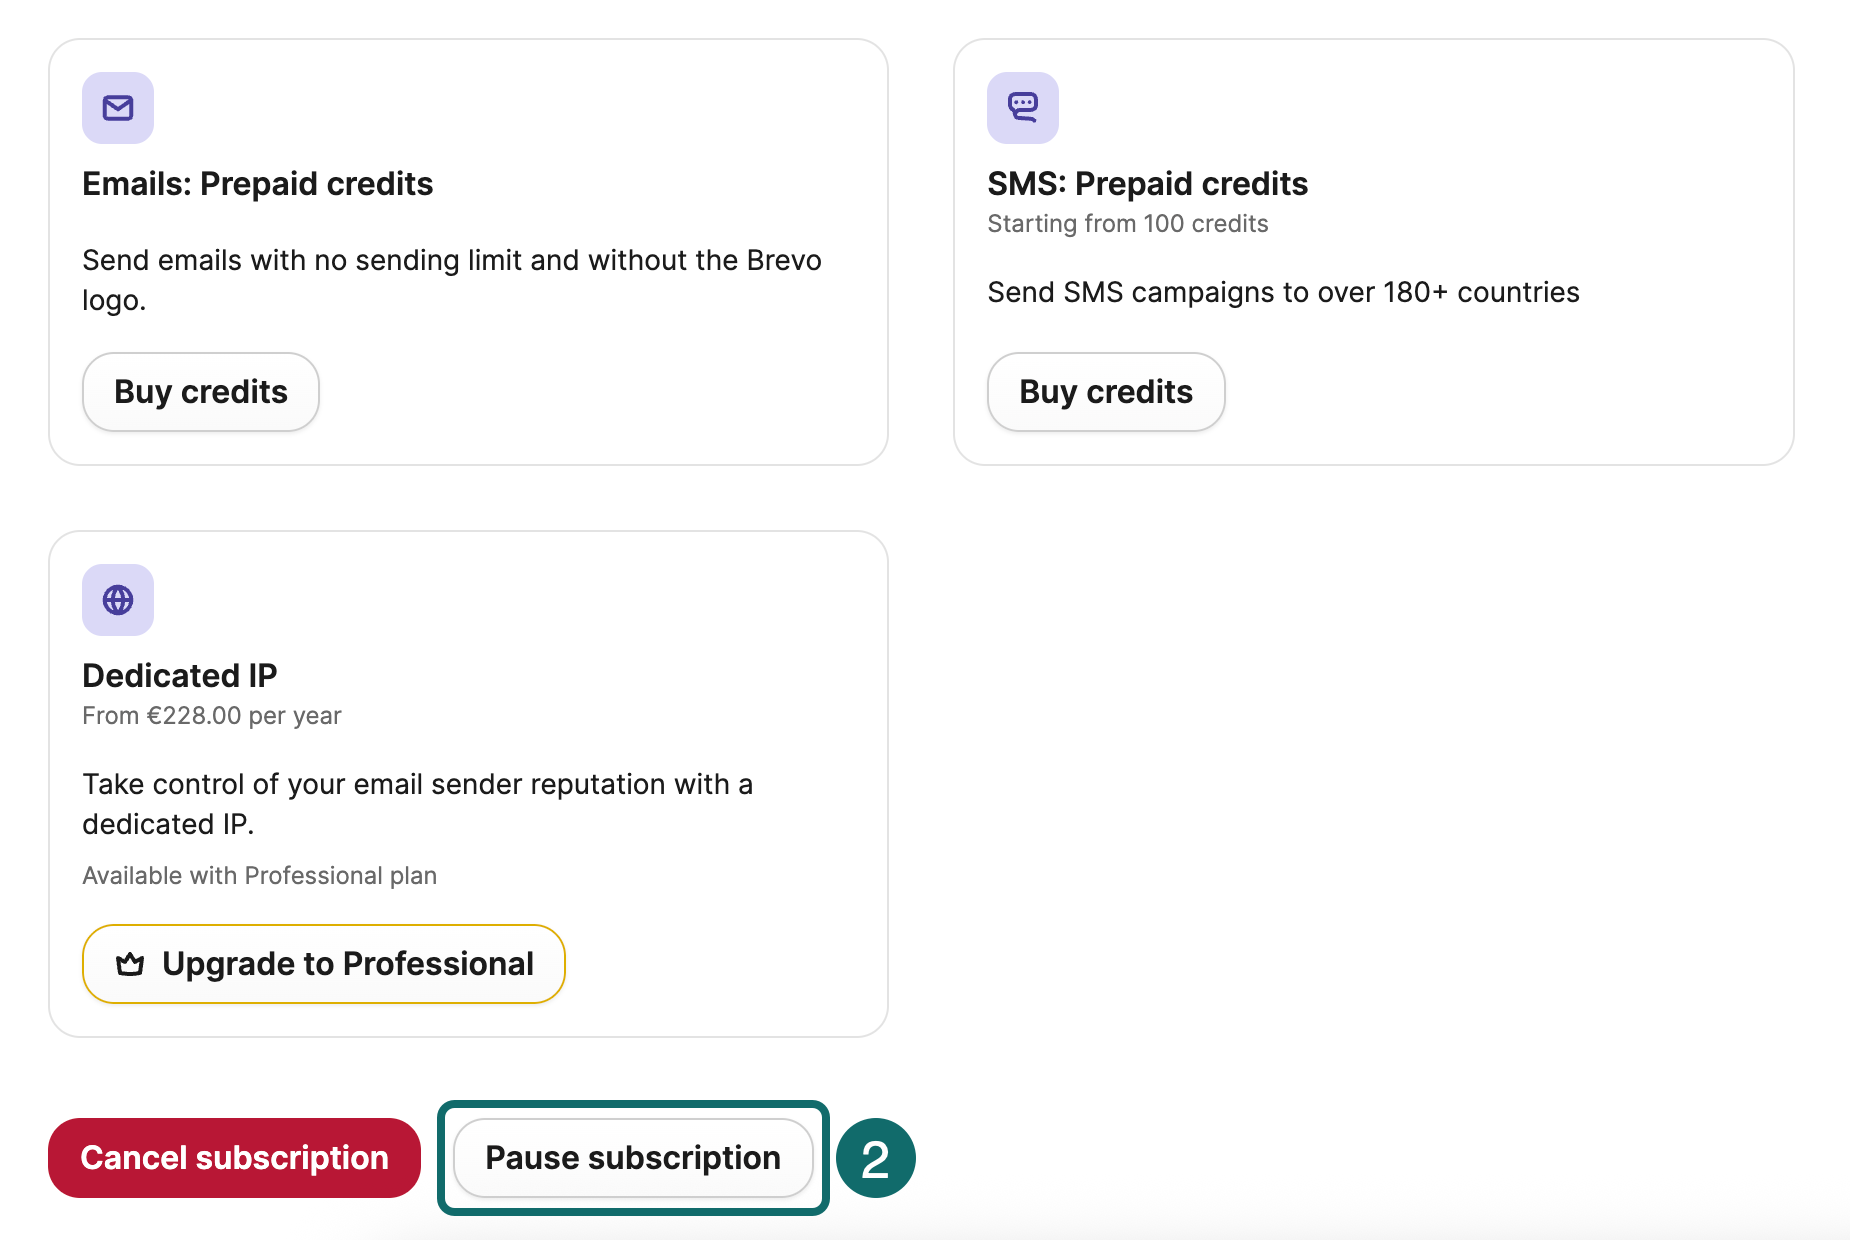Click the red Cancel subscription button
This screenshot has width=1850, height=1240.
[x=234, y=1158]
